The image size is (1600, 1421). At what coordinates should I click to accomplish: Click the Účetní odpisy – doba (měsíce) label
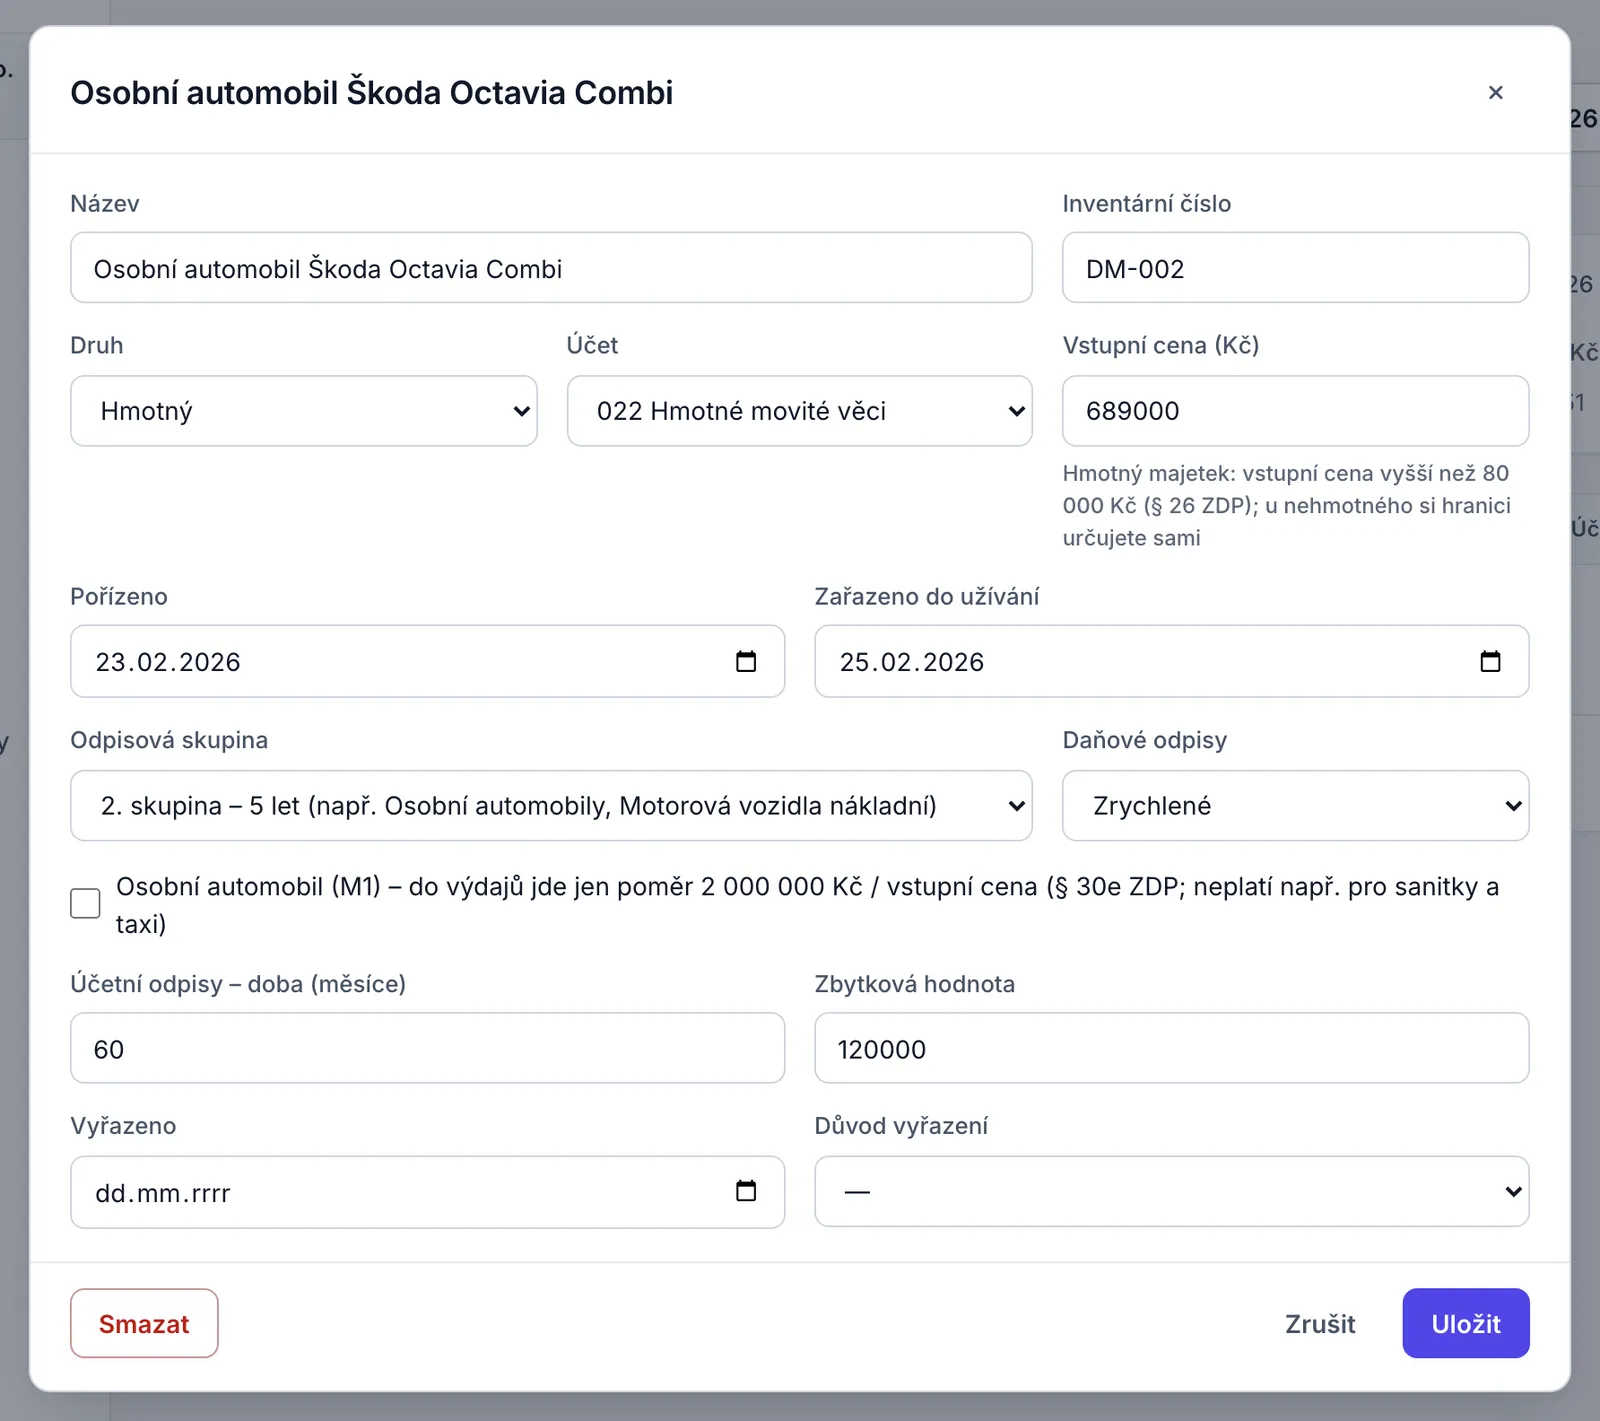[x=238, y=984]
